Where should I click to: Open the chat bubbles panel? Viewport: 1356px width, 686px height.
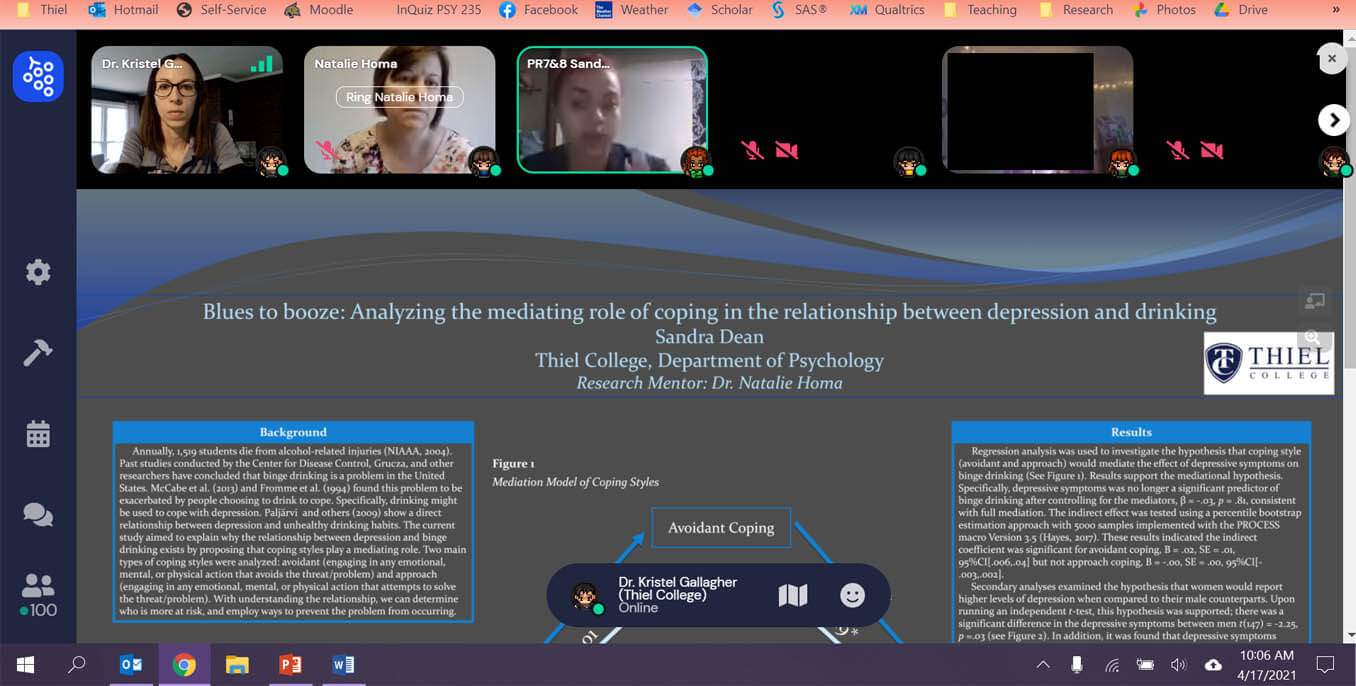coord(38,514)
